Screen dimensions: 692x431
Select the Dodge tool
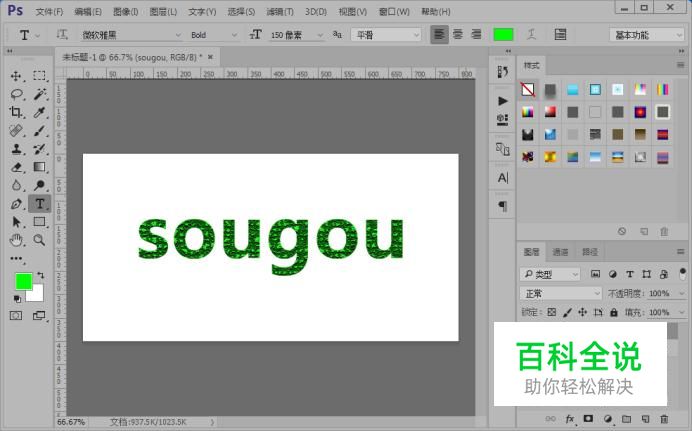pos(39,185)
